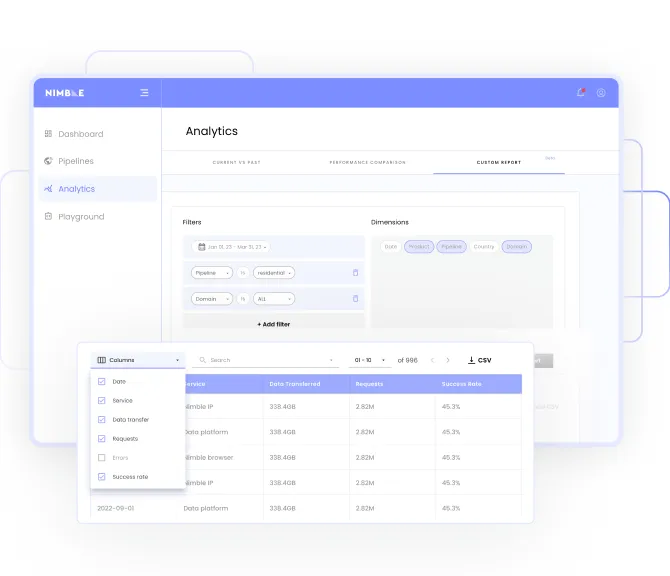The image size is (670, 576).
Task: Click the Domain filter 'is' operator
Action: 243,299
